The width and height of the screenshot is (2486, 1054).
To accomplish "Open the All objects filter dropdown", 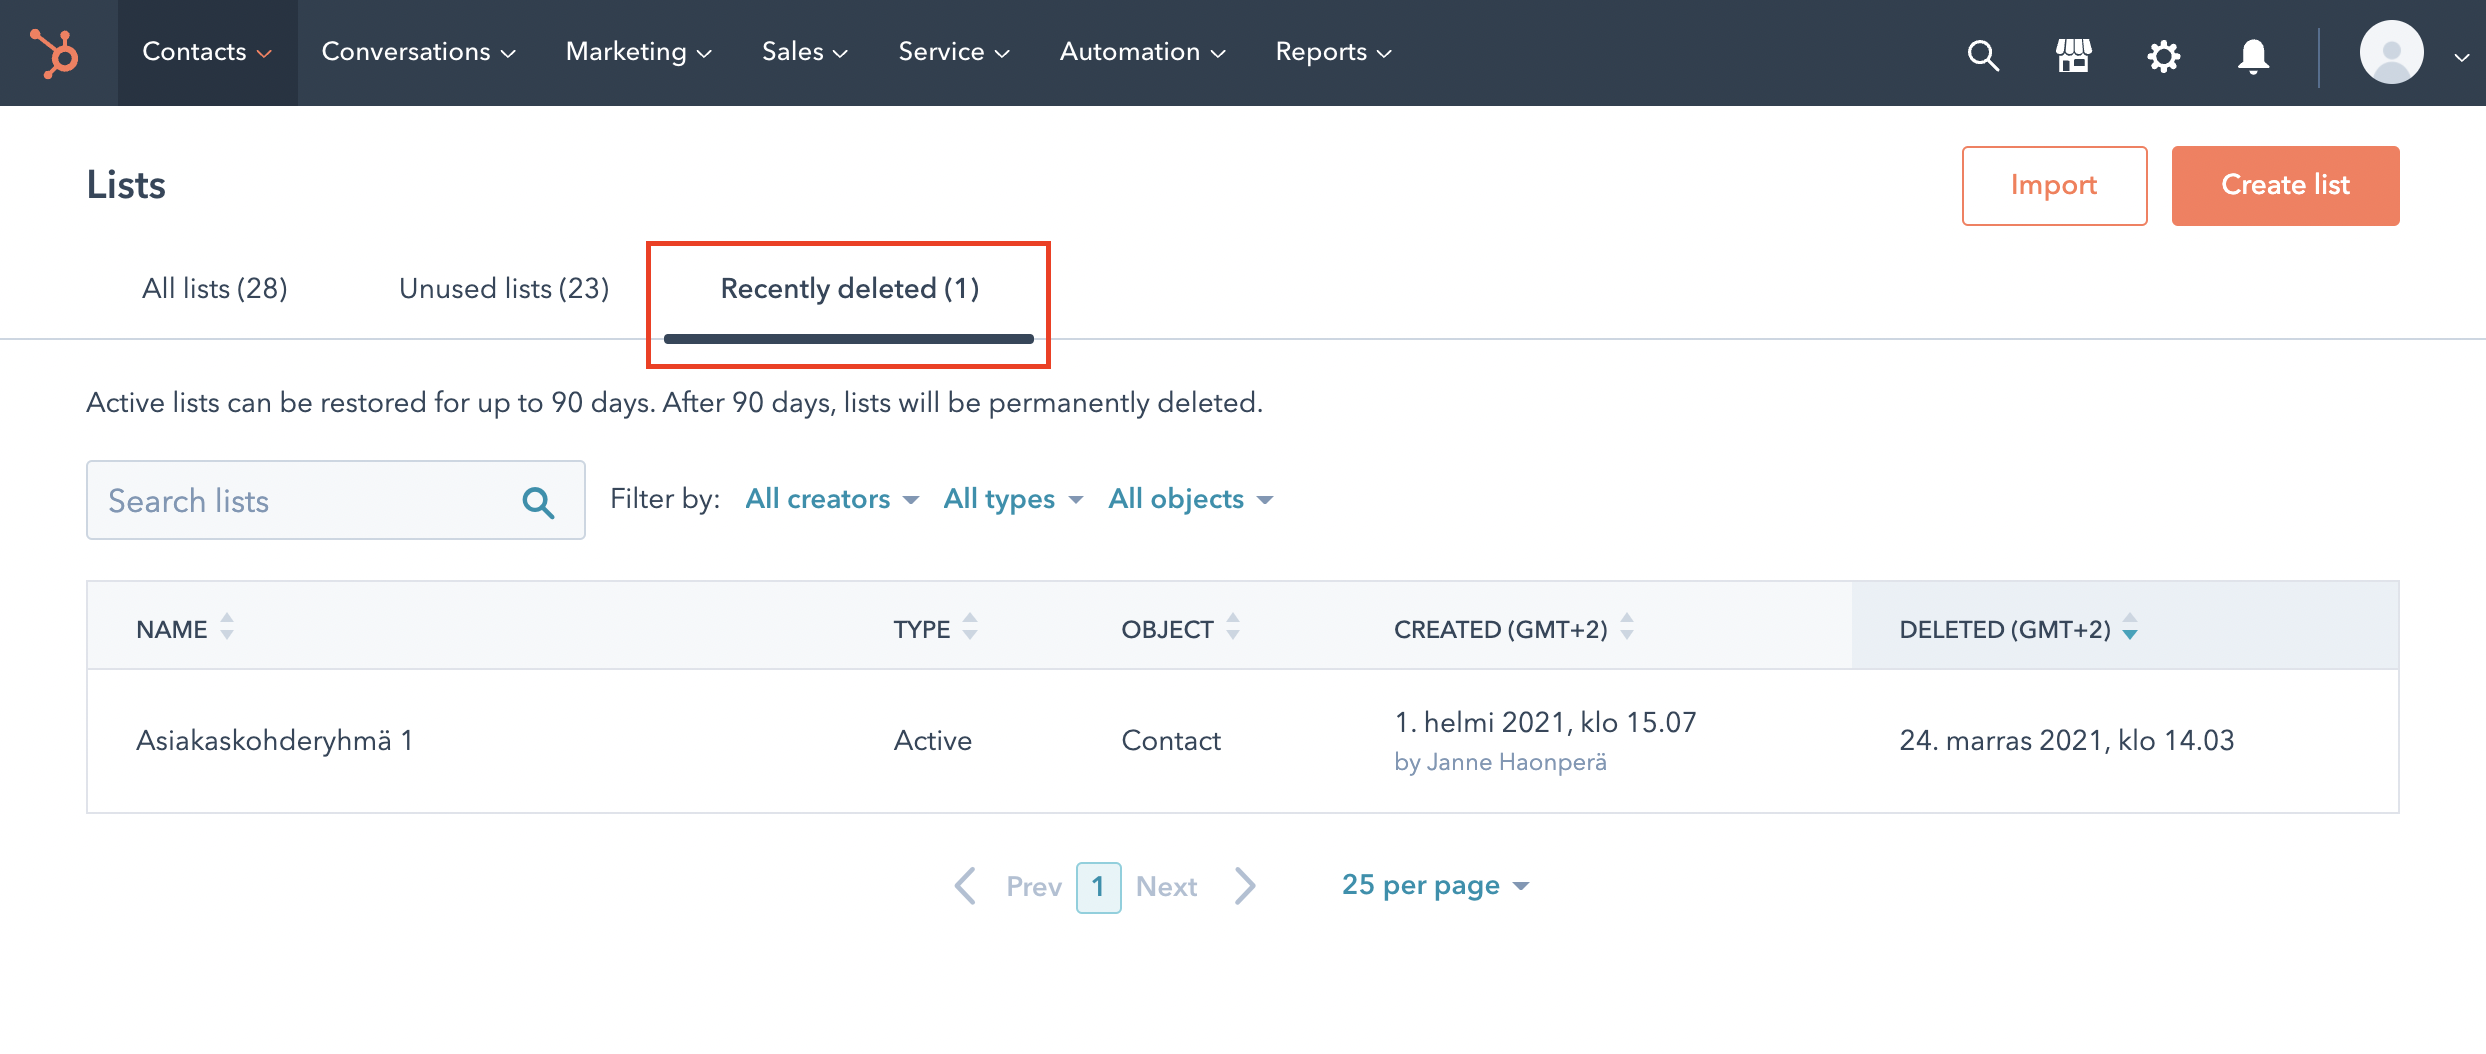I will click(1190, 499).
